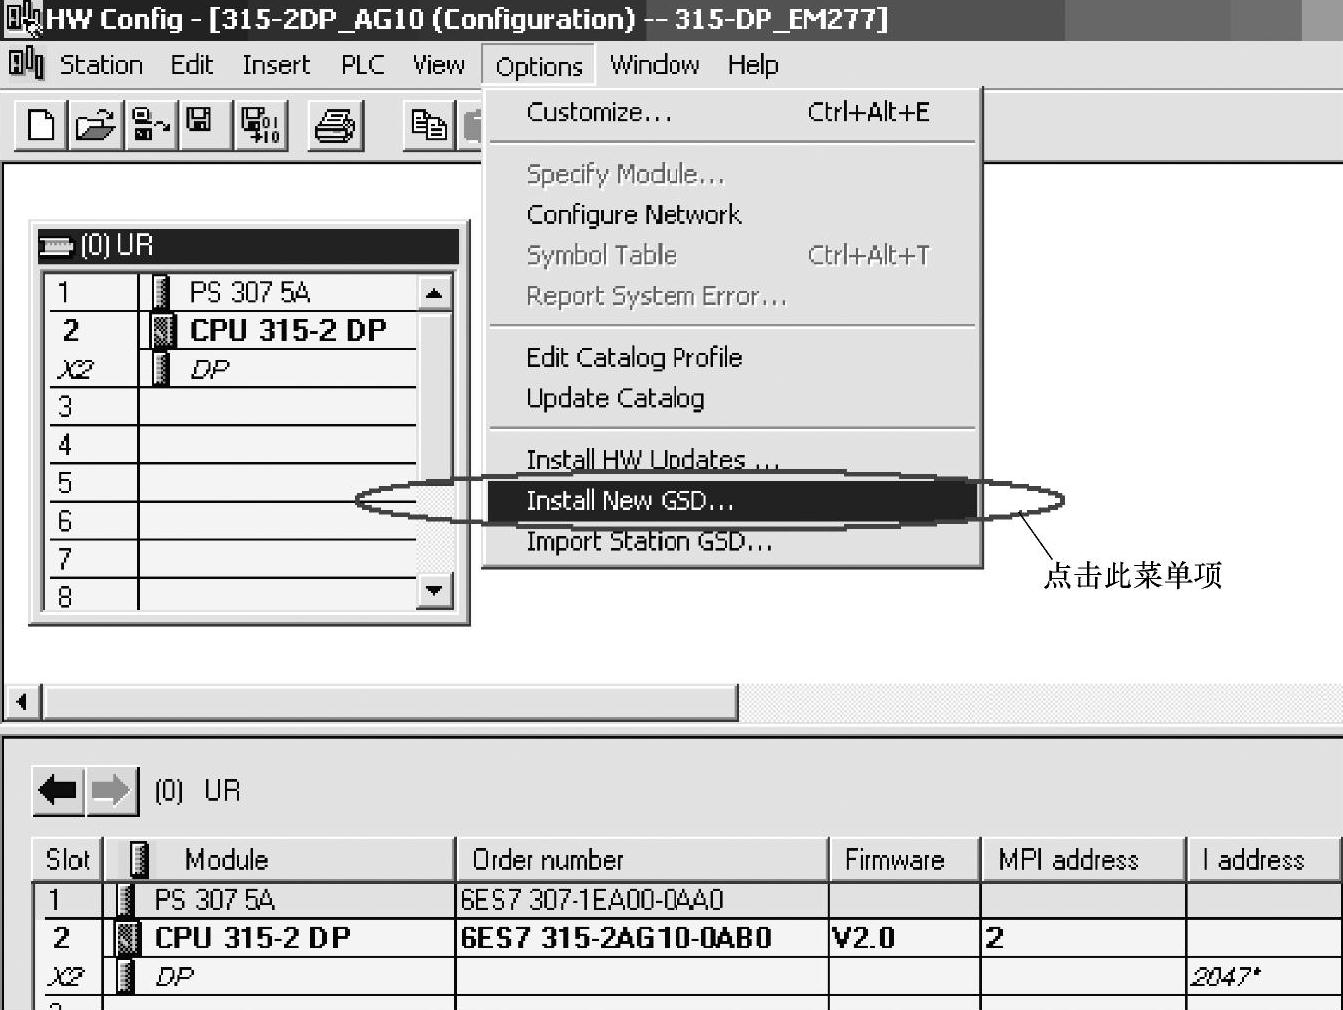This screenshot has width=1343, height=1010.
Task: Click the Slot column header
Action: click(68, 860)
